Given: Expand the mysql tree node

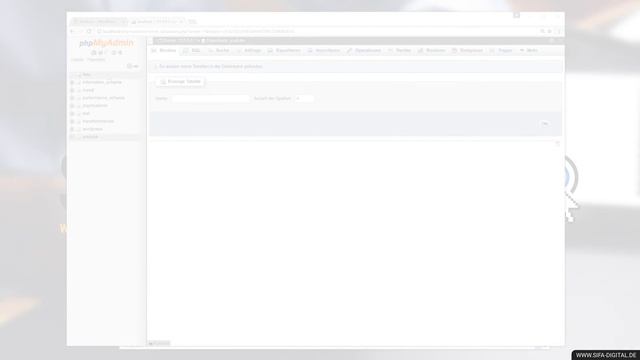Looking at the screenshot, I should [x=72, y=90].
